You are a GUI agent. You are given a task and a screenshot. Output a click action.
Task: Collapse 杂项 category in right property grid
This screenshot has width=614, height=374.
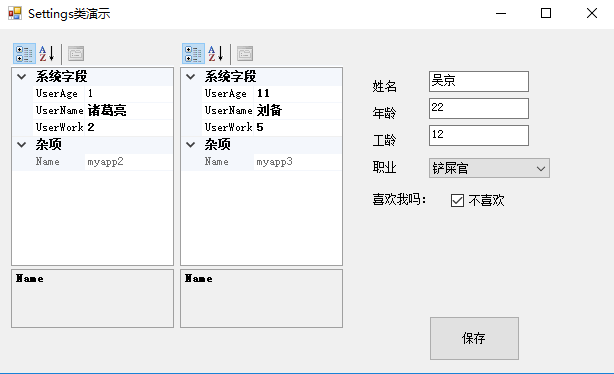point(191,145)
